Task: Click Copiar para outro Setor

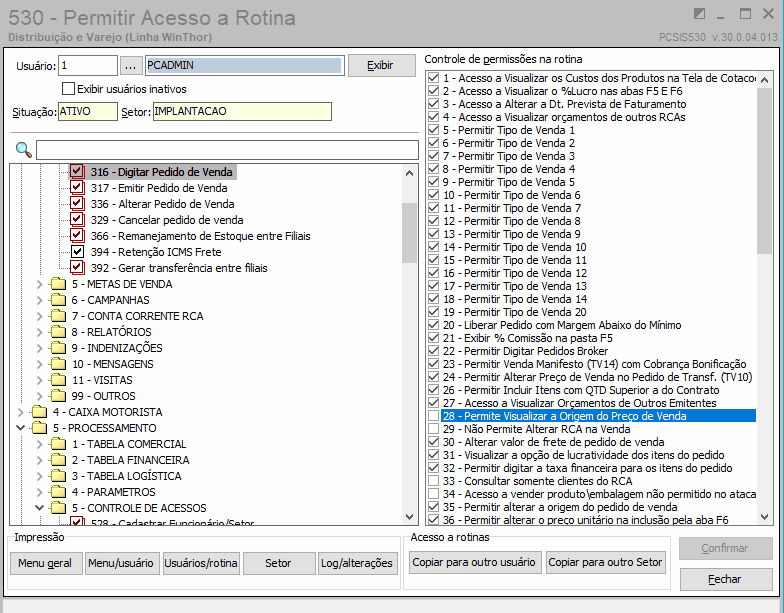Action: click(x=605, y=562)
